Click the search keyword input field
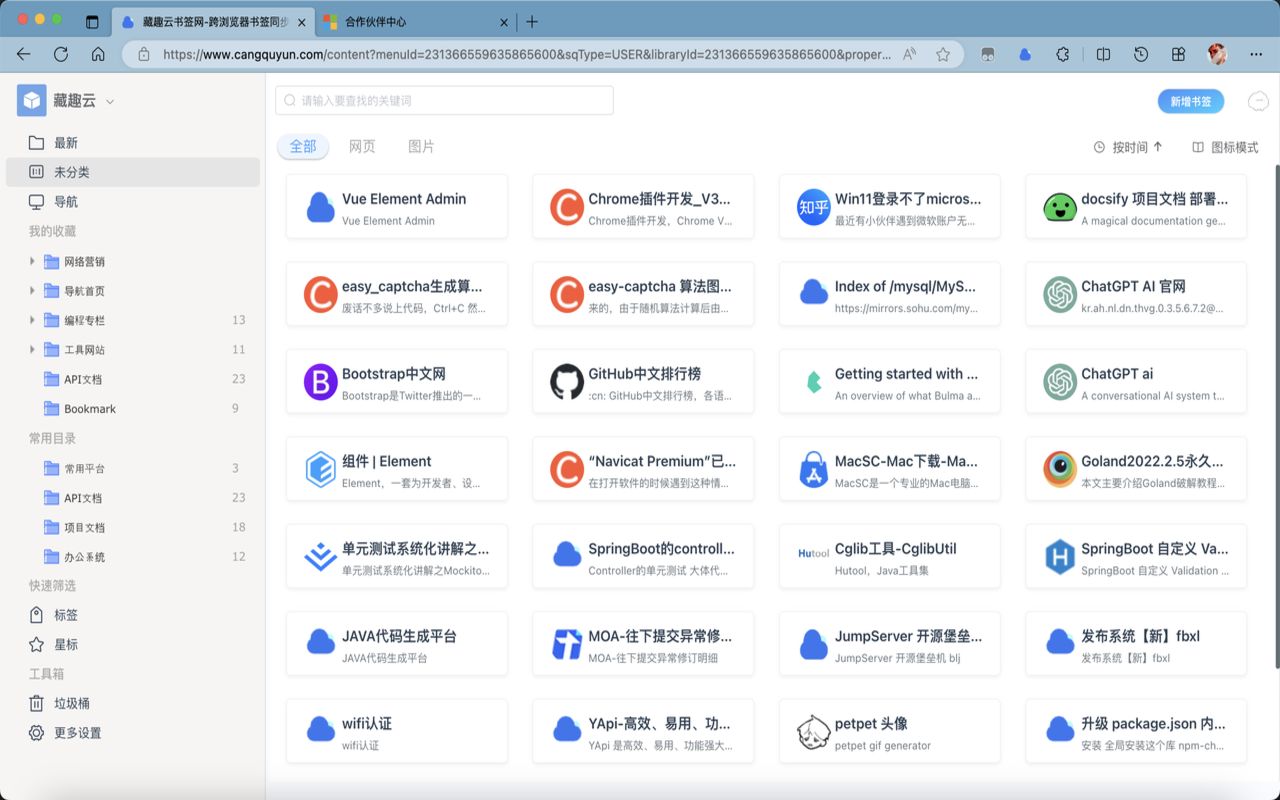The width and height of the screenshot is (1280, 800). point(443,100)
